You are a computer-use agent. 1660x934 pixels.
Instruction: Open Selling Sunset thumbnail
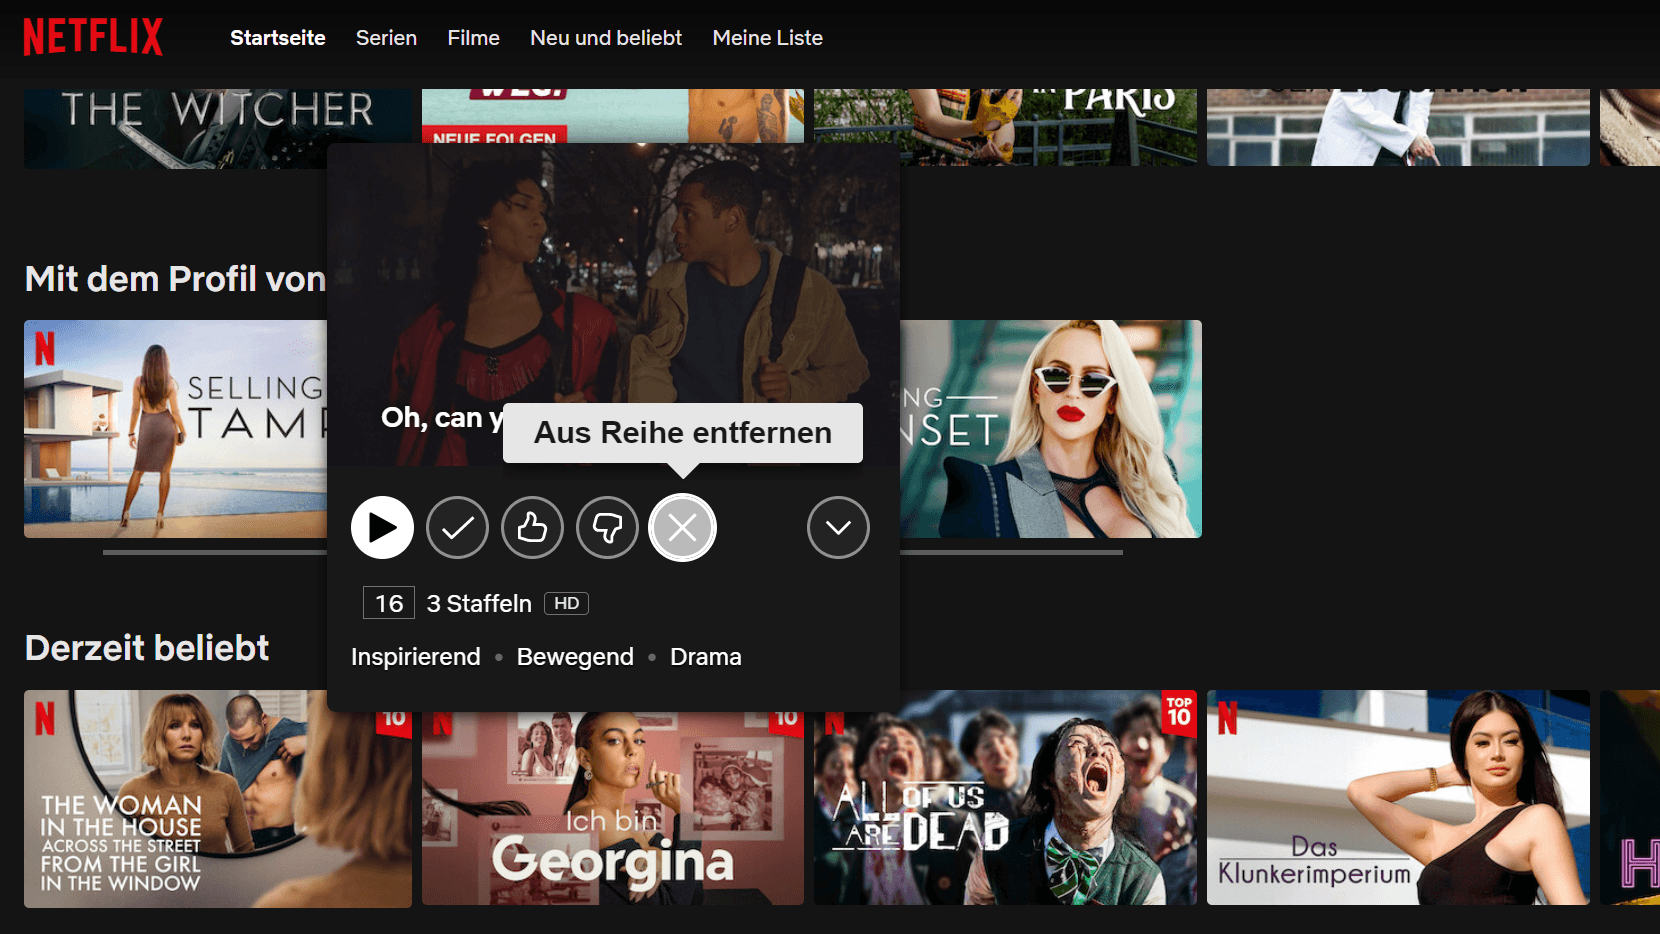[1050, 428]
